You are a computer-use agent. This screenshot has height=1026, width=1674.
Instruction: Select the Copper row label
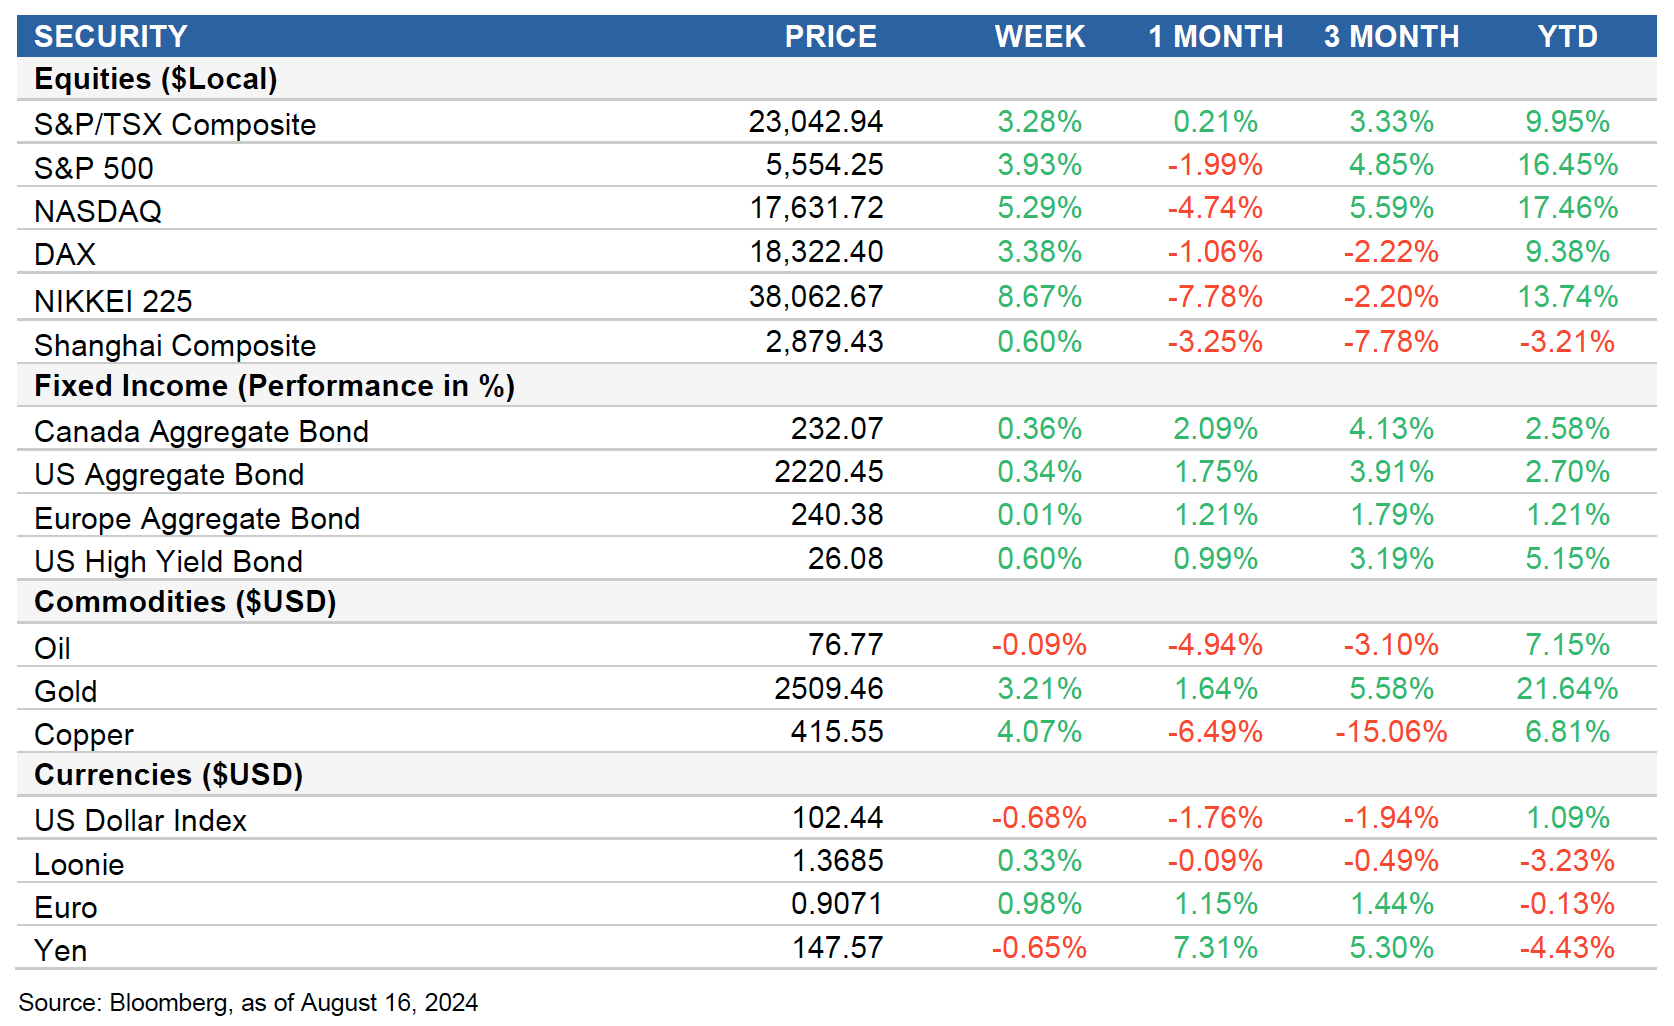pyautogui.click(x=83, y=736)
